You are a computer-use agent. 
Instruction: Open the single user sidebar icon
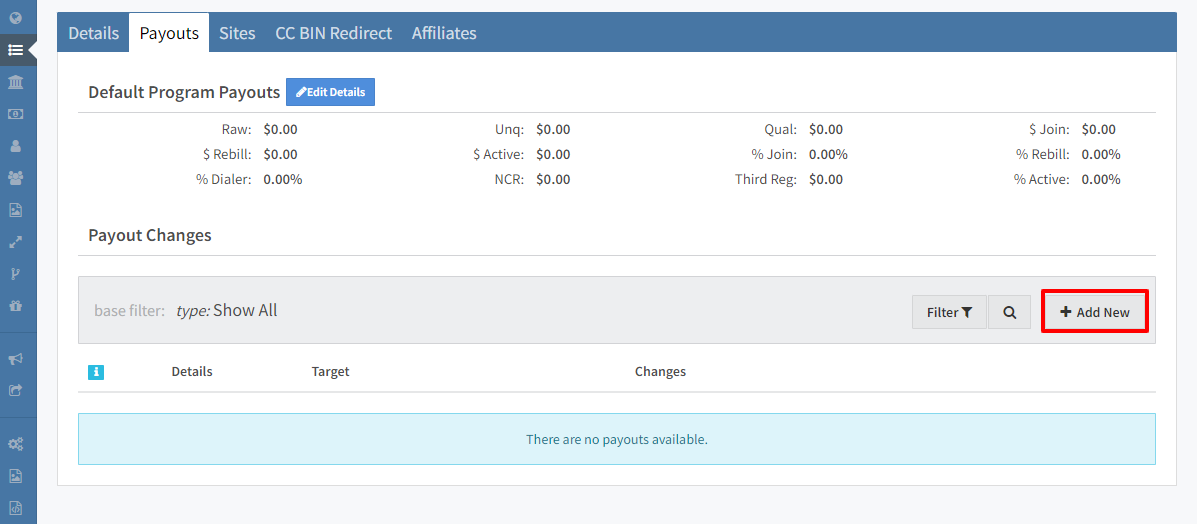click(x=16, y=146)
